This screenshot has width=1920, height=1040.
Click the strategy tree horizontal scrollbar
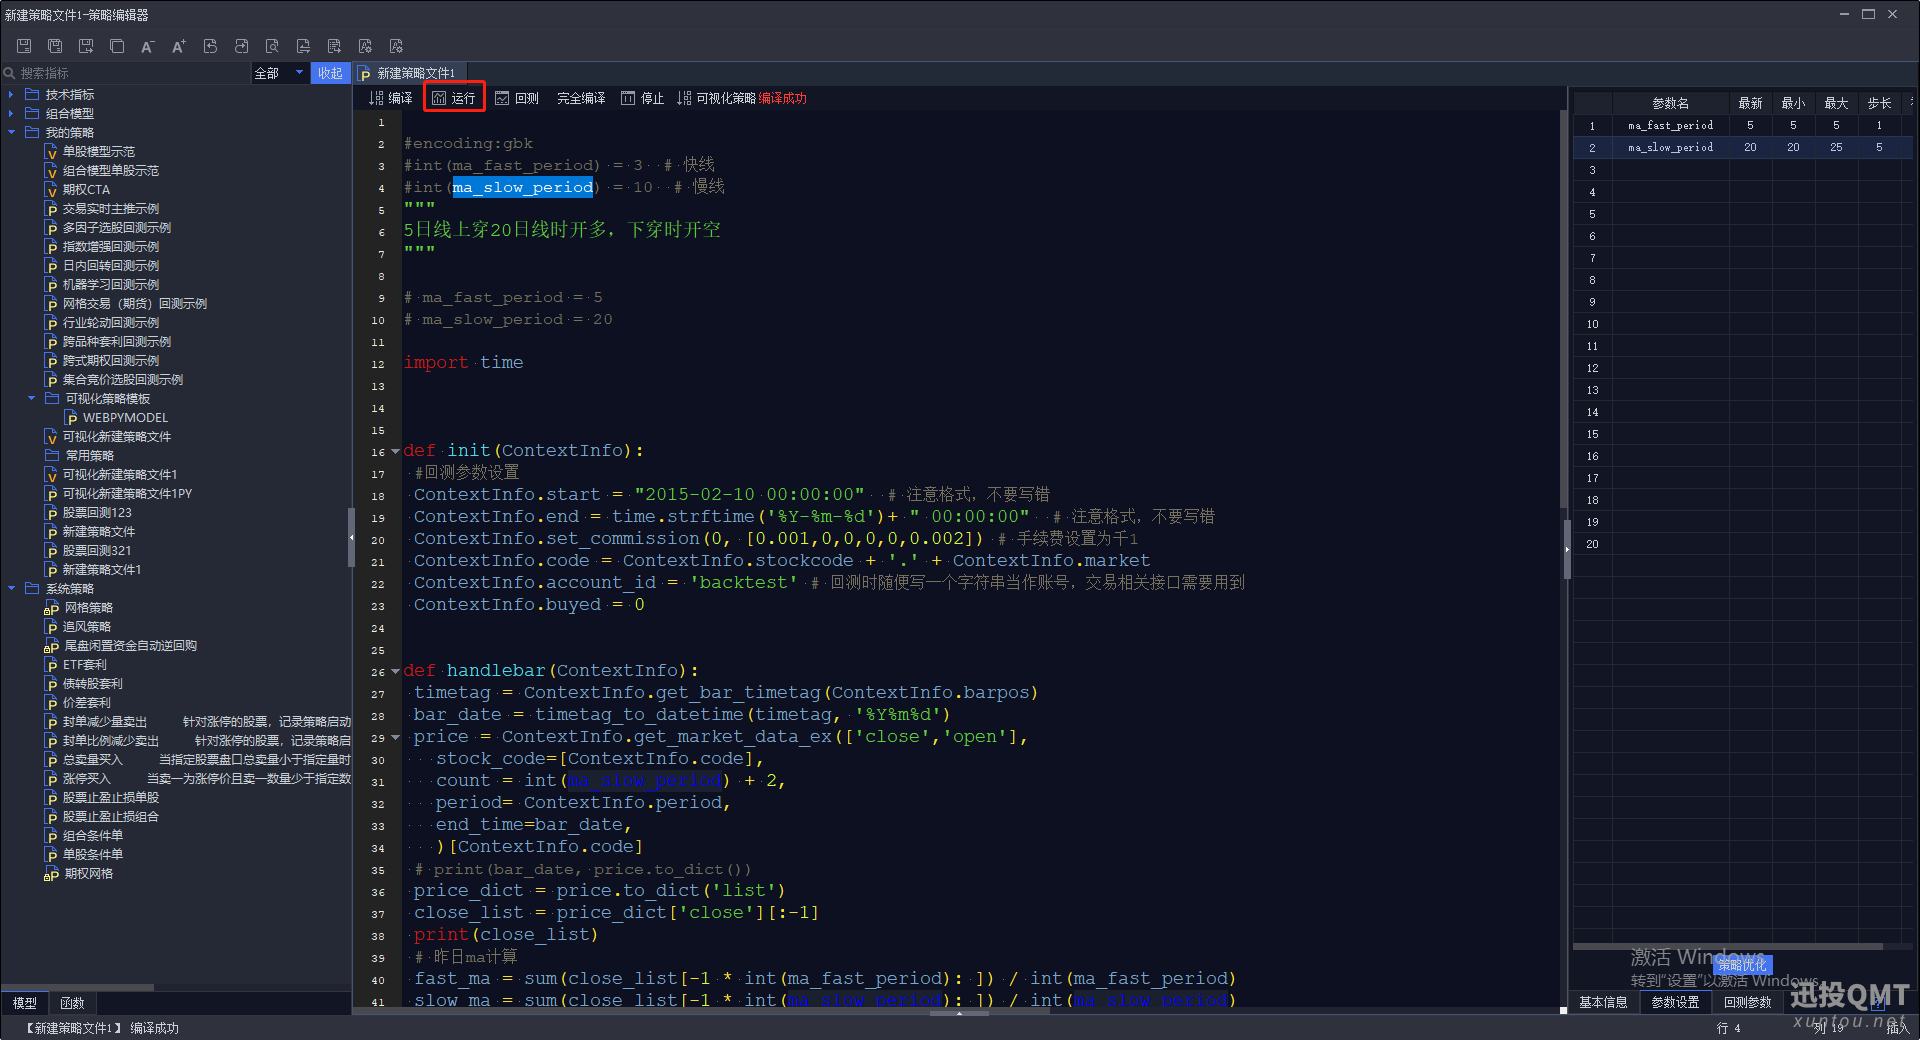coord(78,987)
